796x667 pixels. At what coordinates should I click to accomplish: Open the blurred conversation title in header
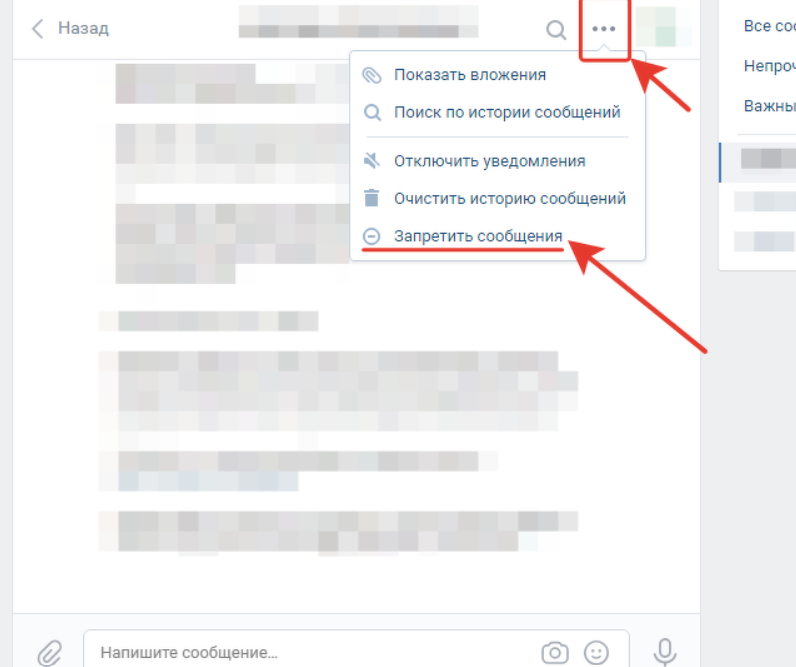tap(358, 22)
